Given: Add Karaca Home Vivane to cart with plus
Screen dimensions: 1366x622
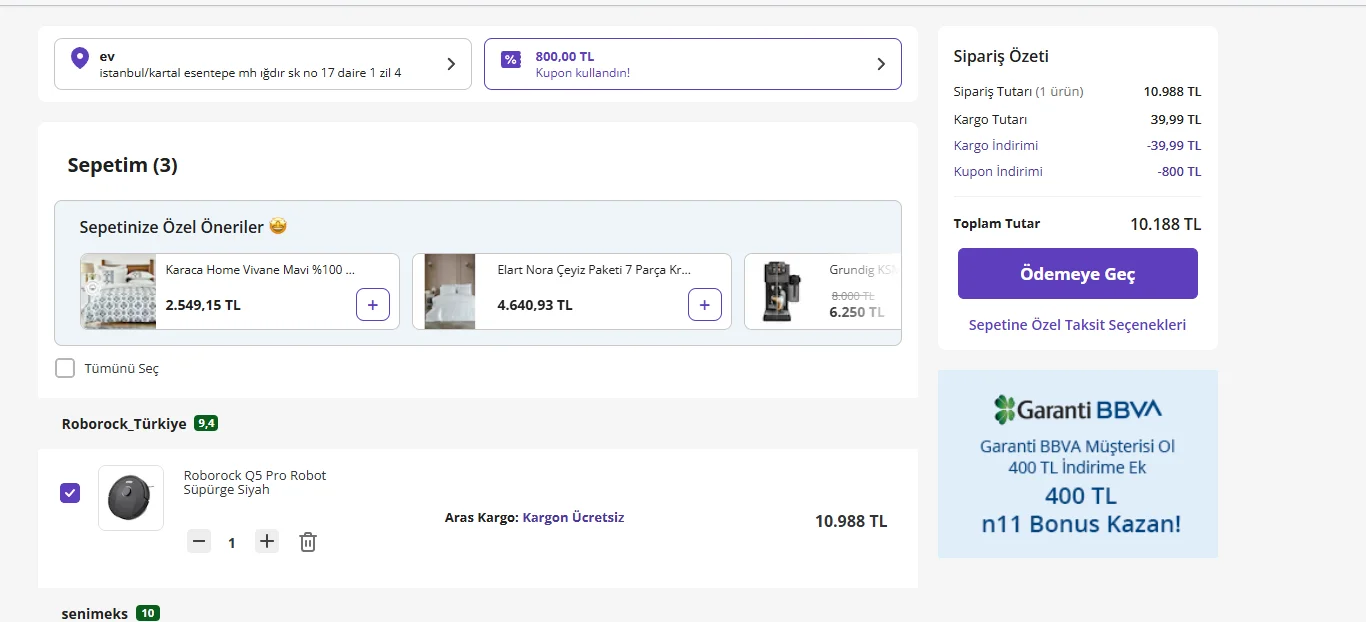Looking at the screenshot, I should click(x=372, y=305).
